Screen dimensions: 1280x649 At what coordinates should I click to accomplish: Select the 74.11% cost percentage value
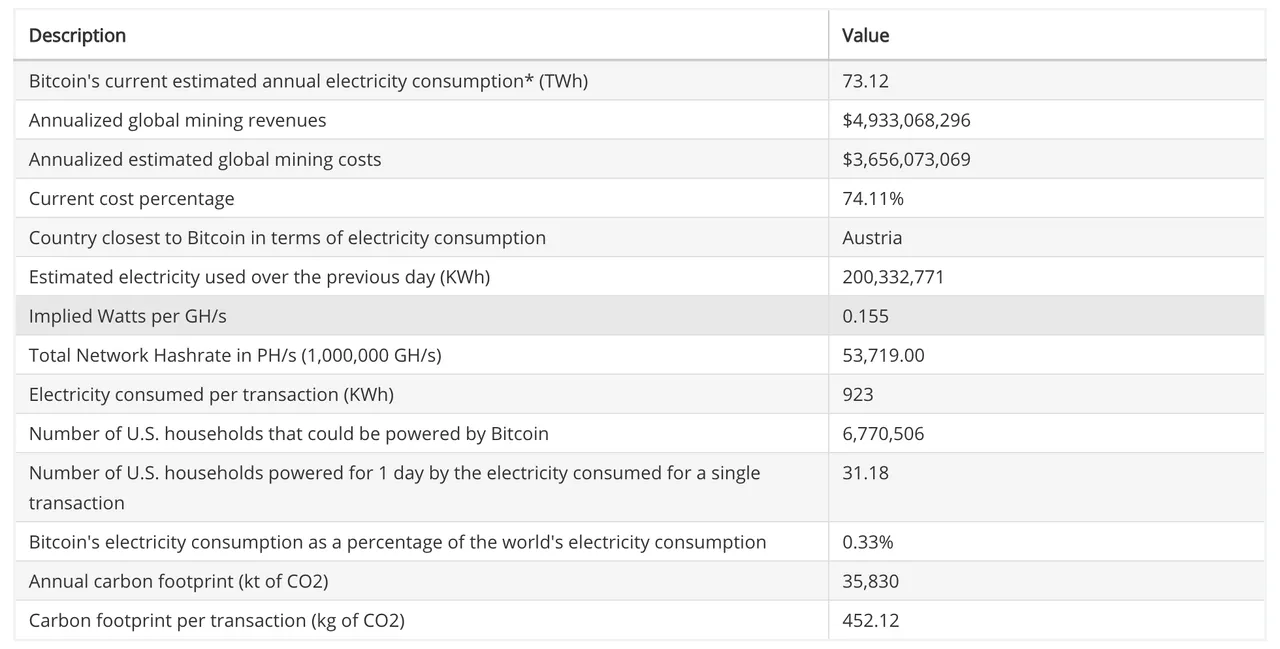click(872, 198)
